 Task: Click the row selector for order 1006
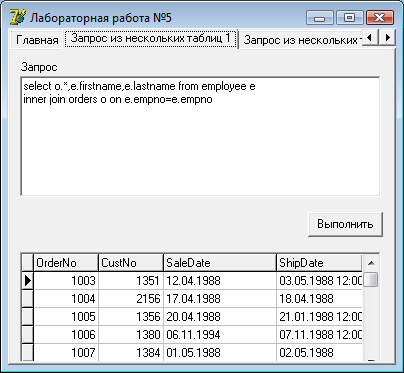coord(28,335)
